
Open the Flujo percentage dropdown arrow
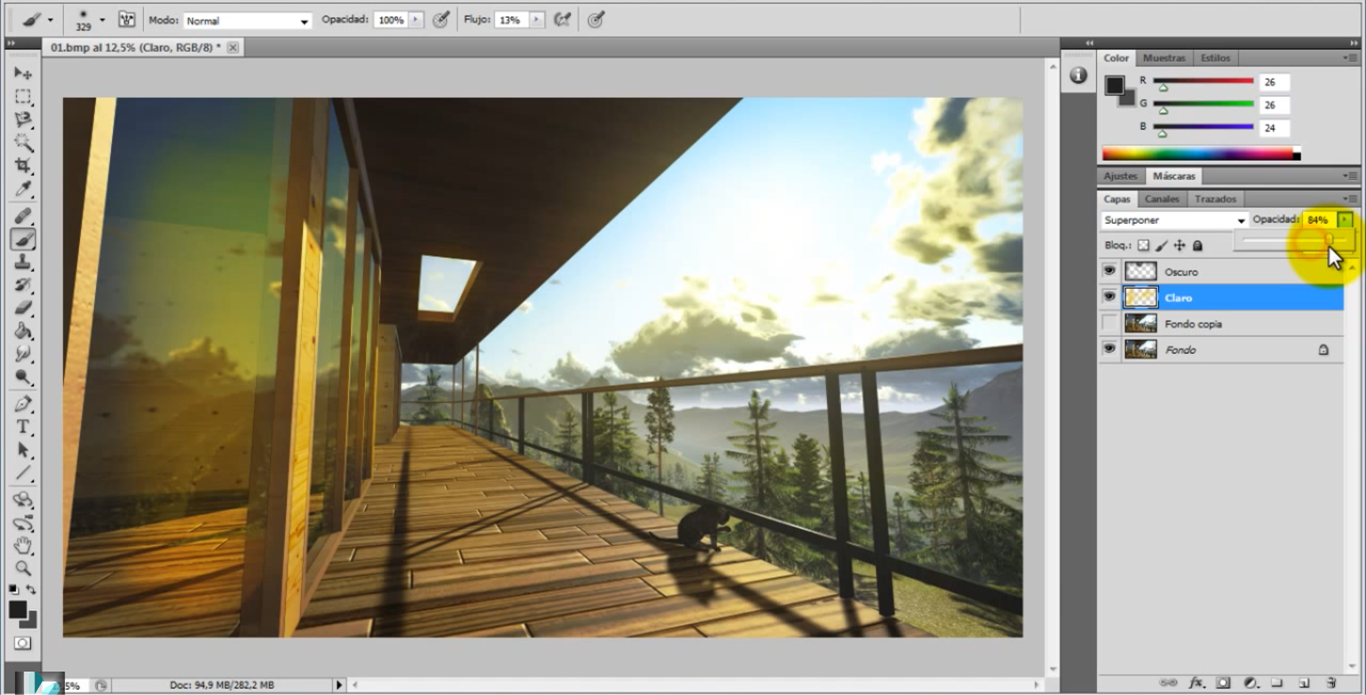coord(536,19)
